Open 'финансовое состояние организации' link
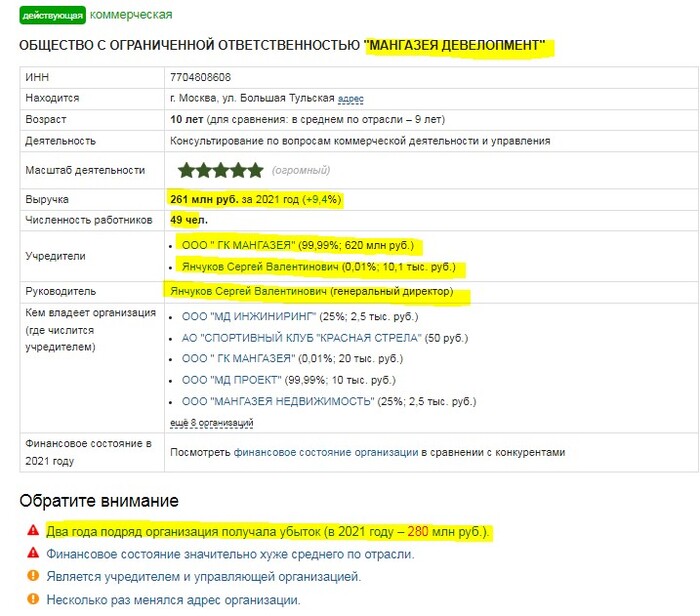The image size is (700, 616). (x=326, y=452)
